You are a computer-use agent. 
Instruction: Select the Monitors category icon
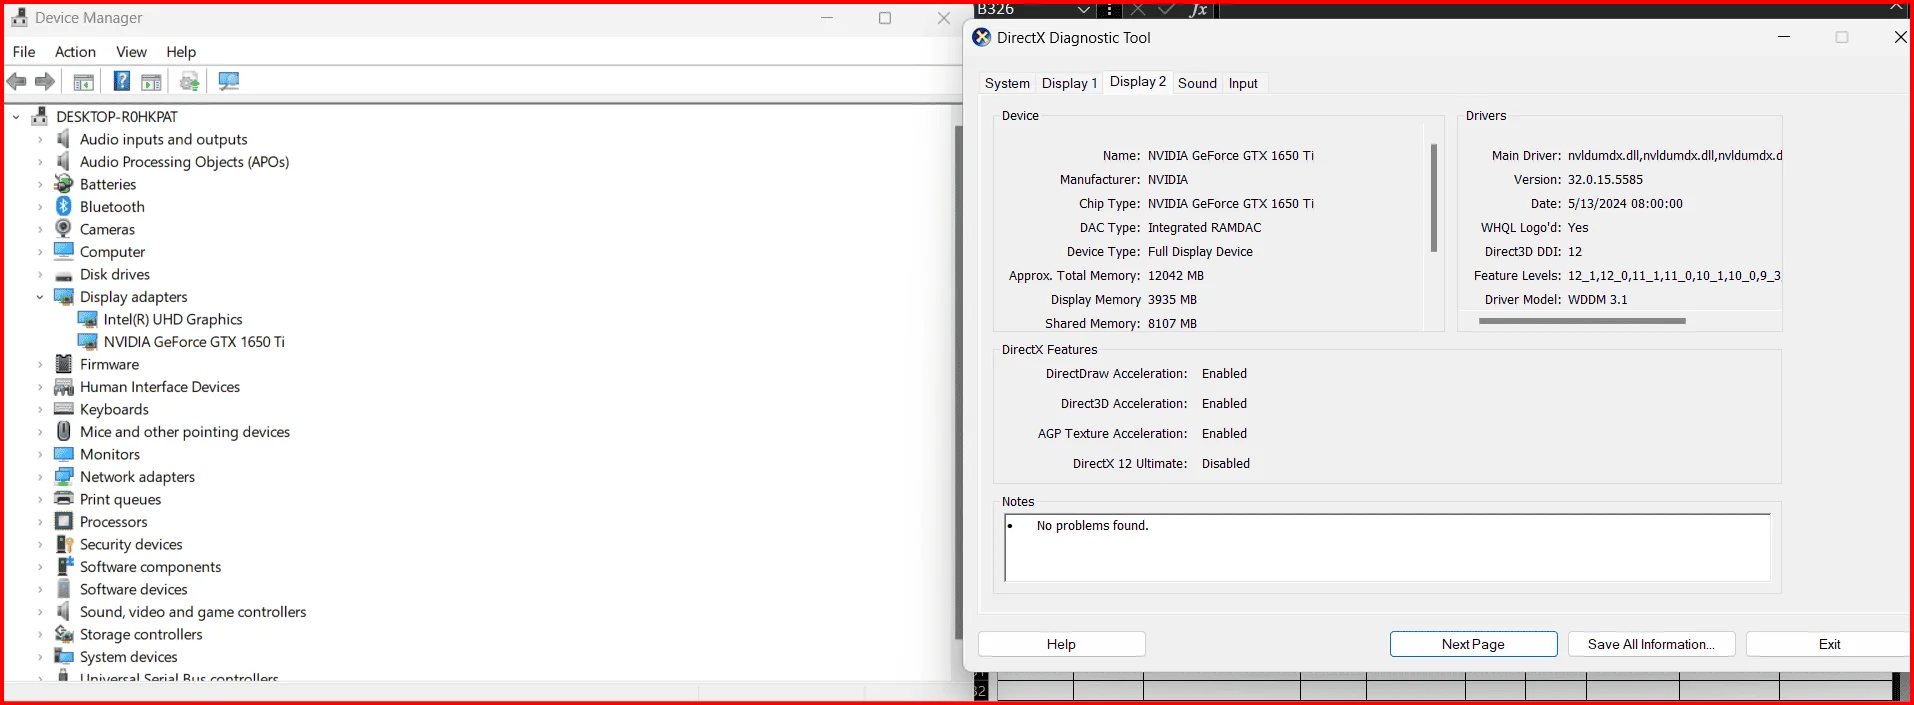tap(64, 454)
